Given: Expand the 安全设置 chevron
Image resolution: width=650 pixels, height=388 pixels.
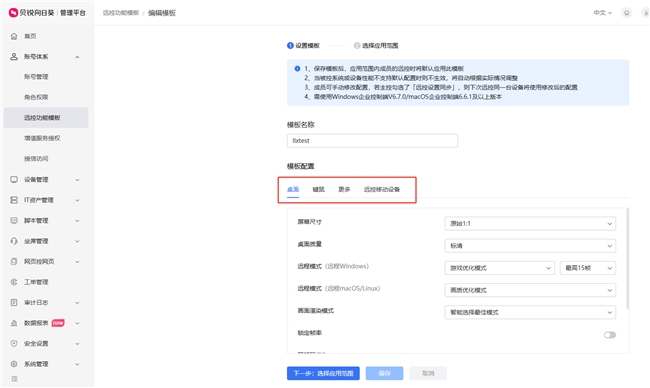Looking at the screenshot, I should coord(77,344).
